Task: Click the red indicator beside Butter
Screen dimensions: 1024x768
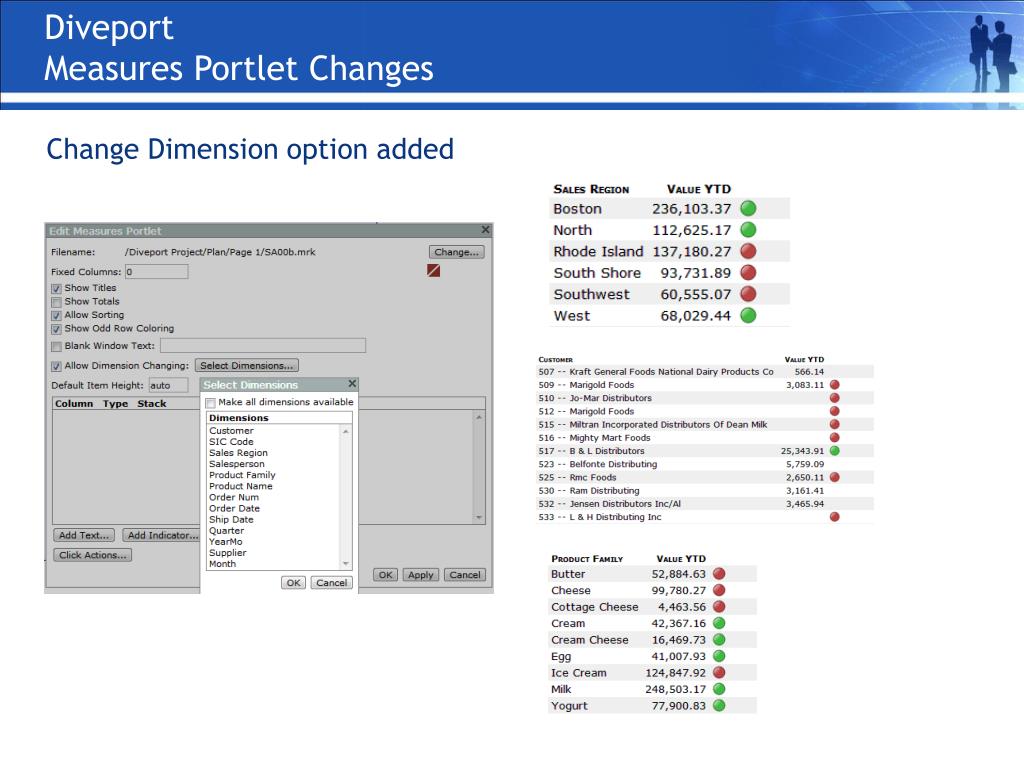Action: 718,574
